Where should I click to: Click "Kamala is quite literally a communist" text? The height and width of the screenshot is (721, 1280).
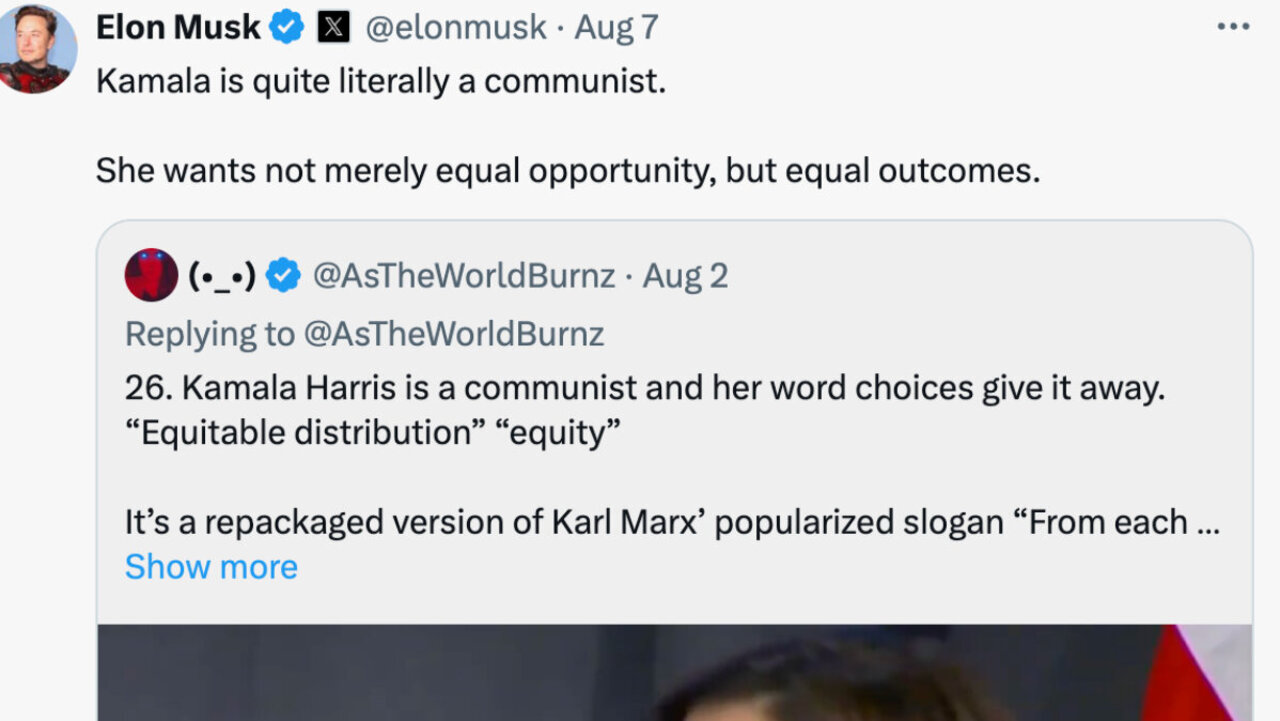[380, 82]
